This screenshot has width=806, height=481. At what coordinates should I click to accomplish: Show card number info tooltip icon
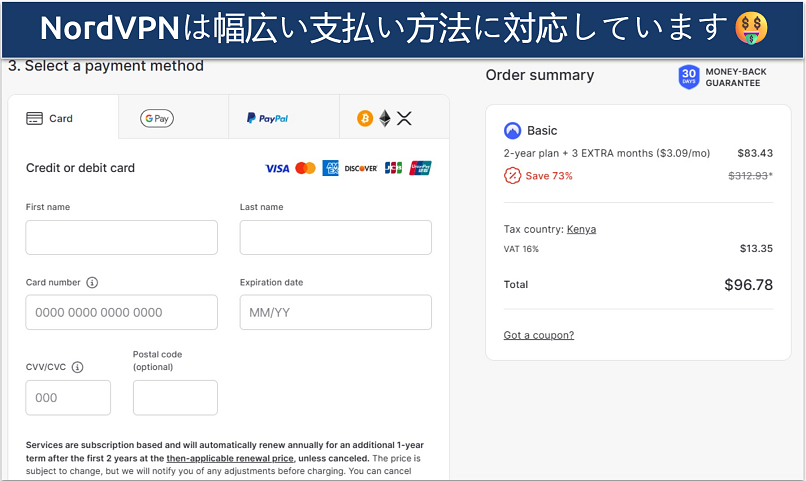(x=93, y=283)
